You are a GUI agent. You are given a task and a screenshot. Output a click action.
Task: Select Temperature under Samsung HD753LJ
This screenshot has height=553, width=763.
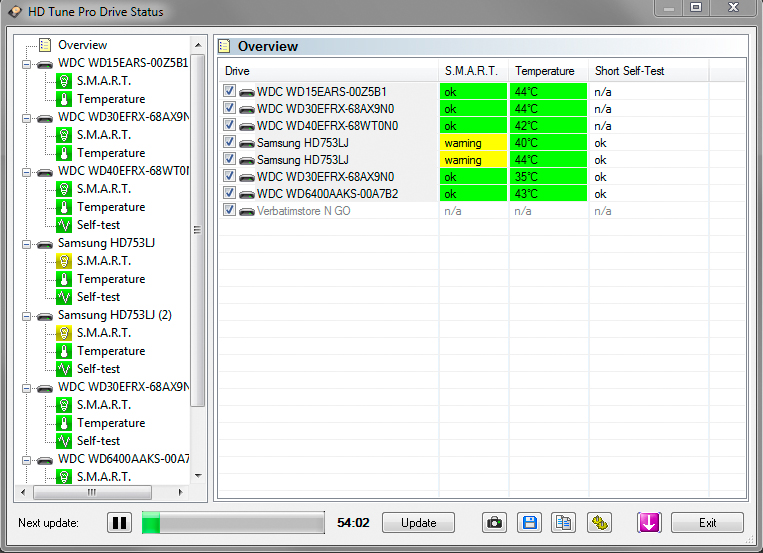(111, 279)
